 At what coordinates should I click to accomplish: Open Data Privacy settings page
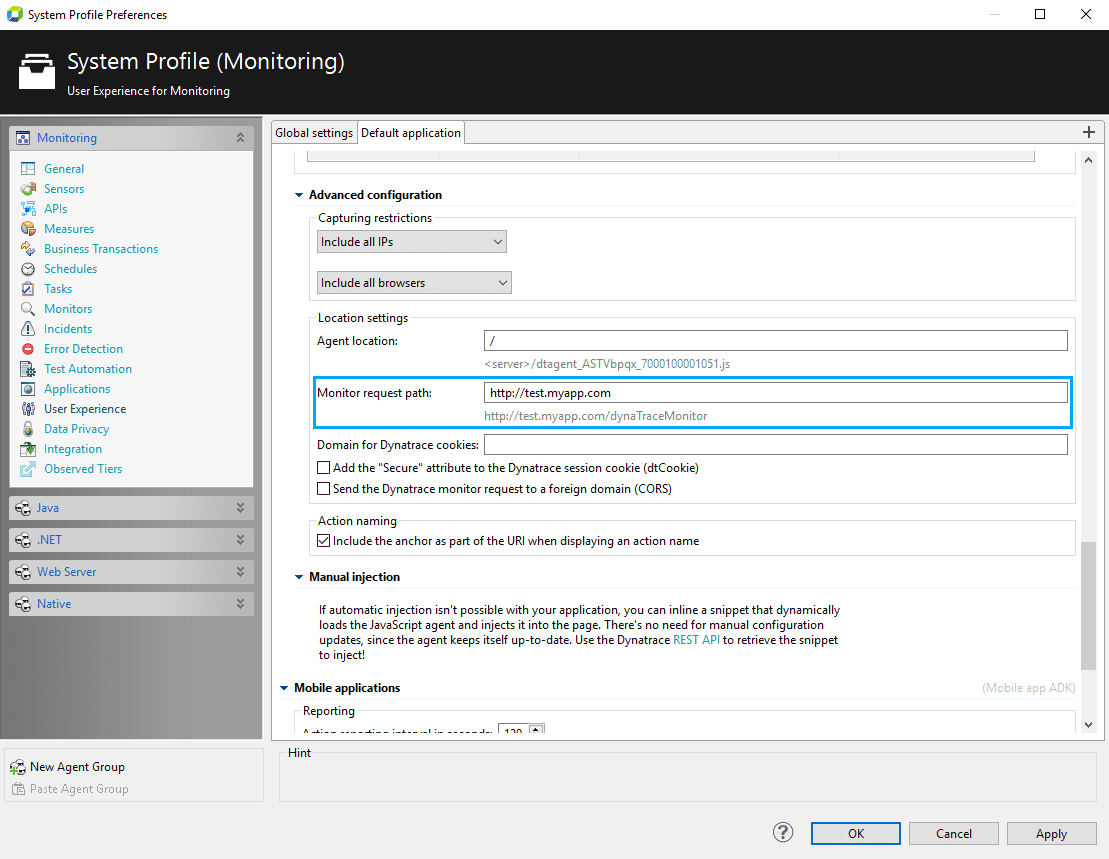coord(76,429)
